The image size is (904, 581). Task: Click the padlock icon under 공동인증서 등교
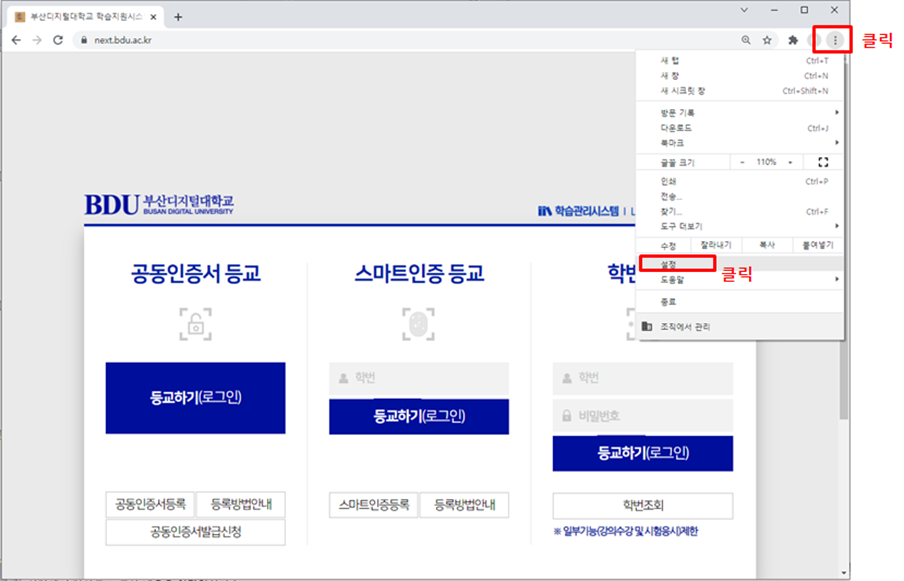195,324
